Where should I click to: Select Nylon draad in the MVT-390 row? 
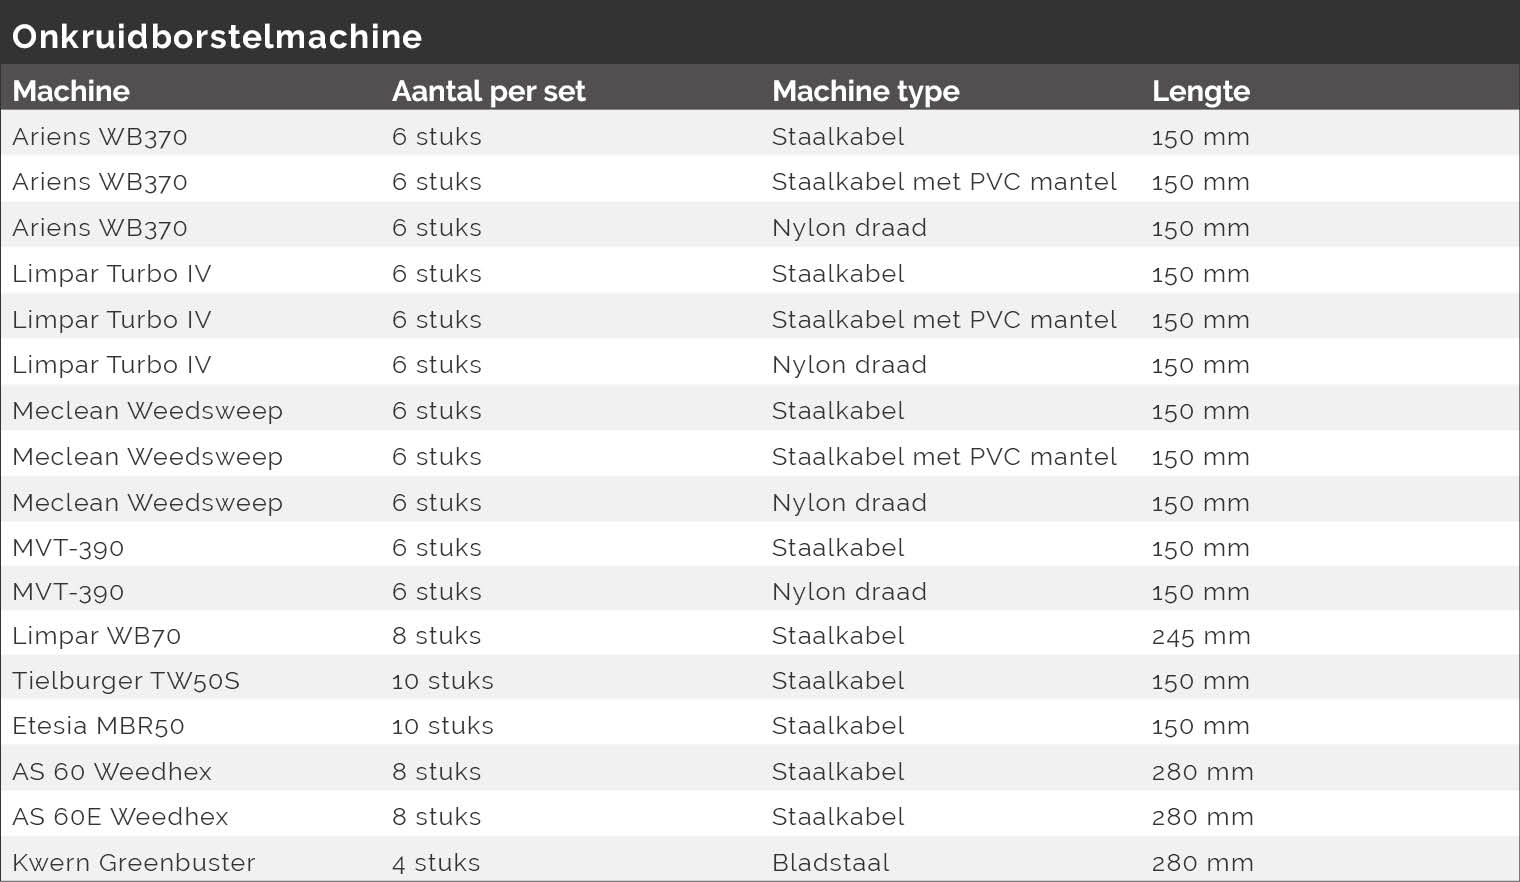849,592
